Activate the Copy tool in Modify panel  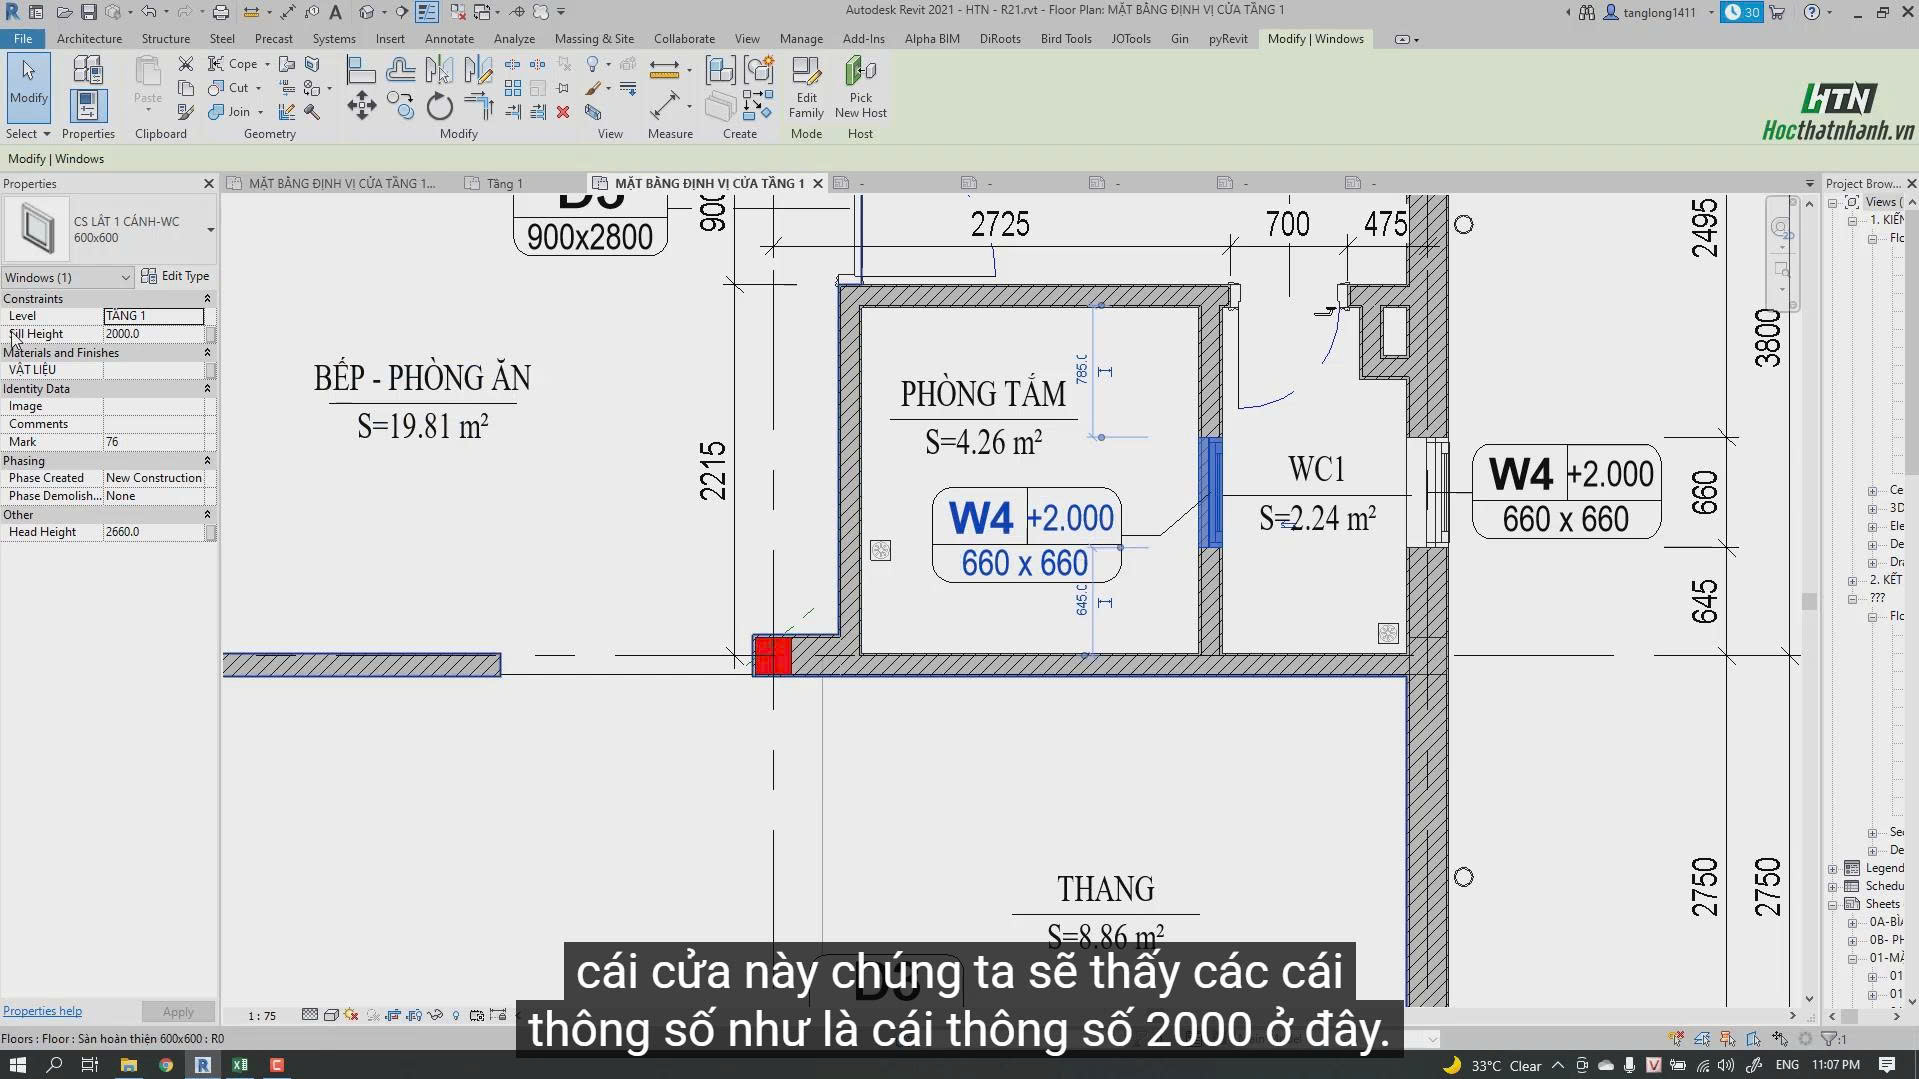click(400, 106)
